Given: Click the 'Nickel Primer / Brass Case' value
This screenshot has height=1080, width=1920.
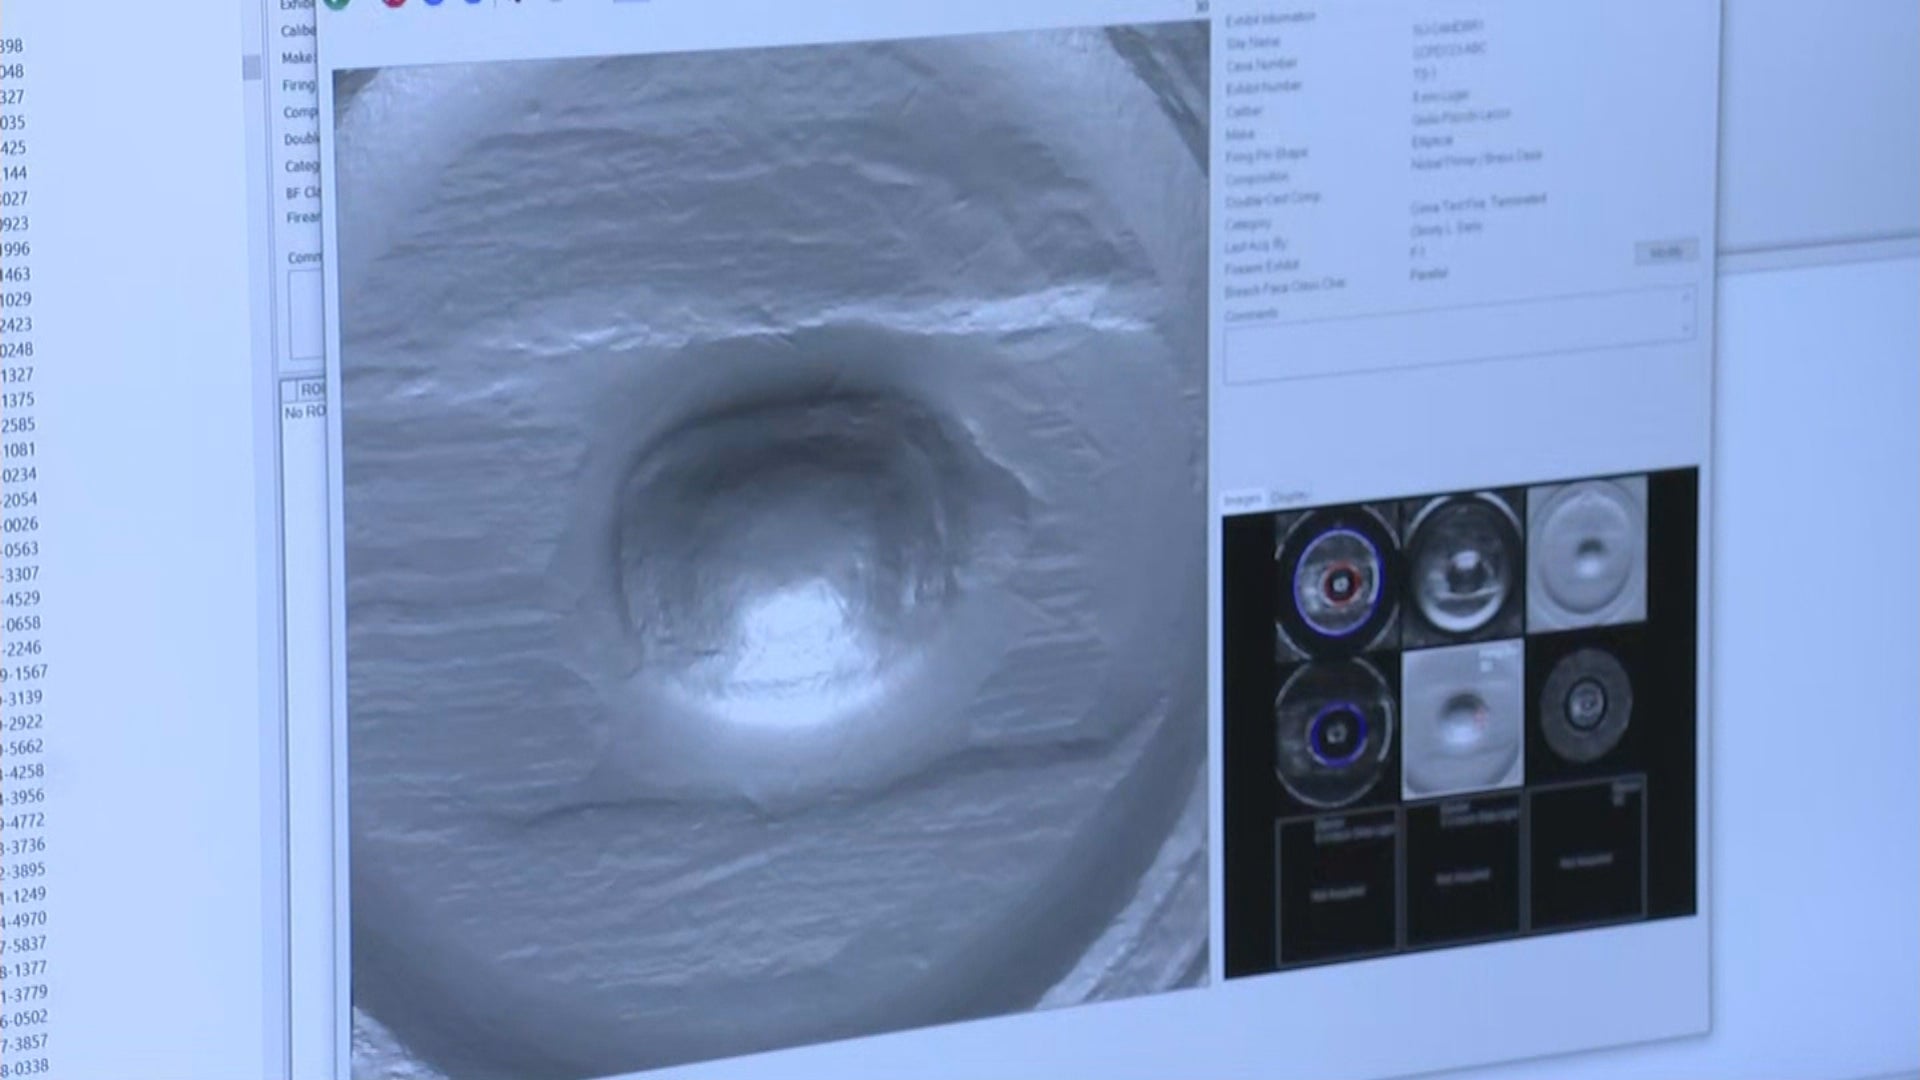Looking at the screenshot, I should coord(1476,159).
